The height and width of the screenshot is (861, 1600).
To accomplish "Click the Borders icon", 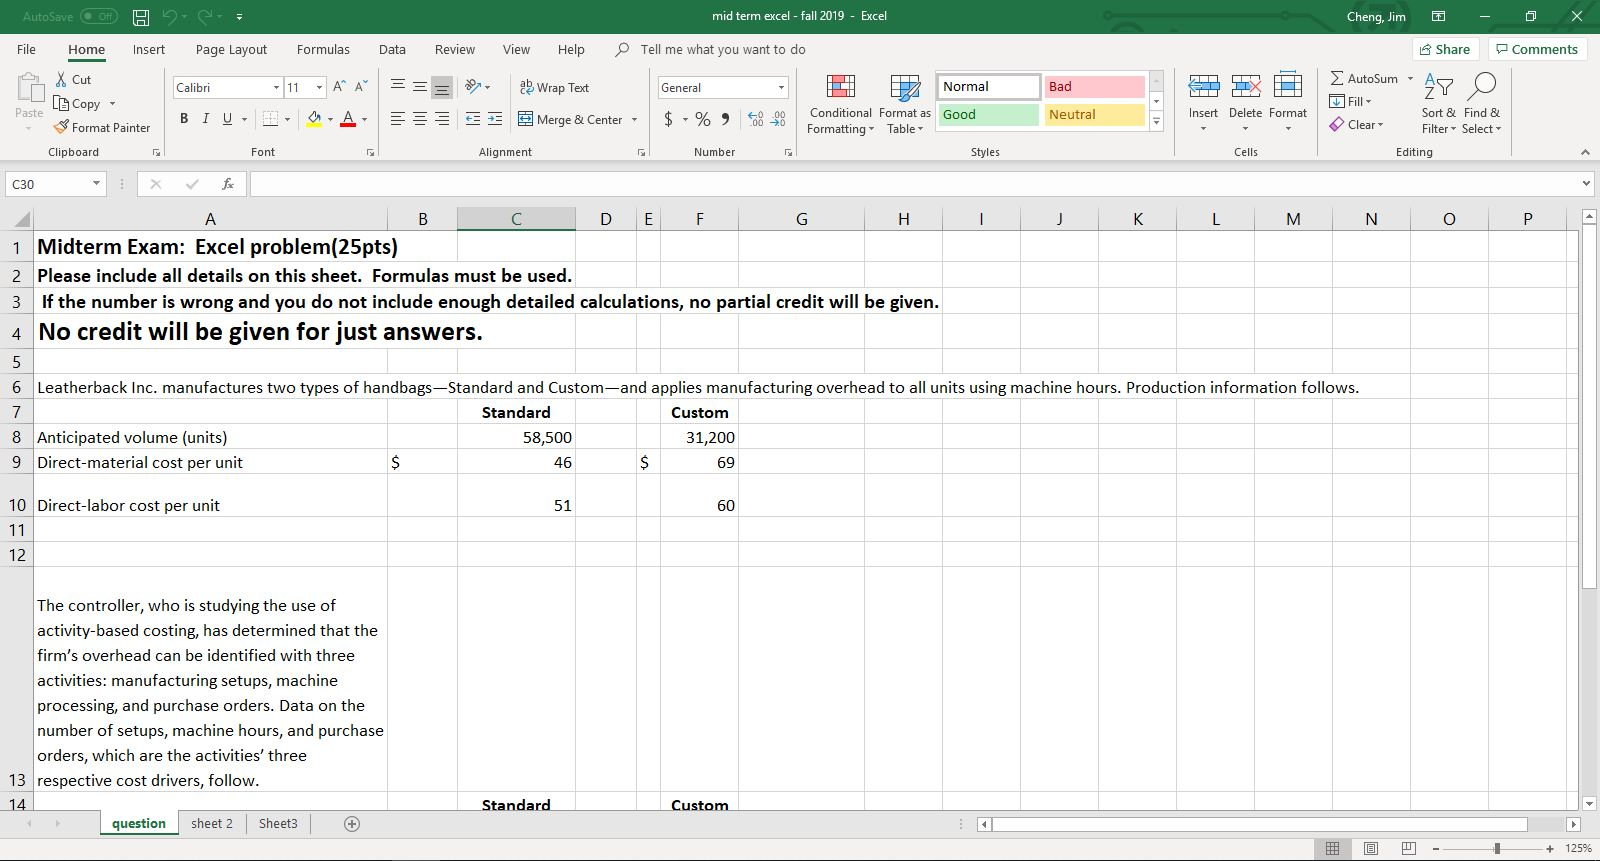I will [x=270, y=119].
